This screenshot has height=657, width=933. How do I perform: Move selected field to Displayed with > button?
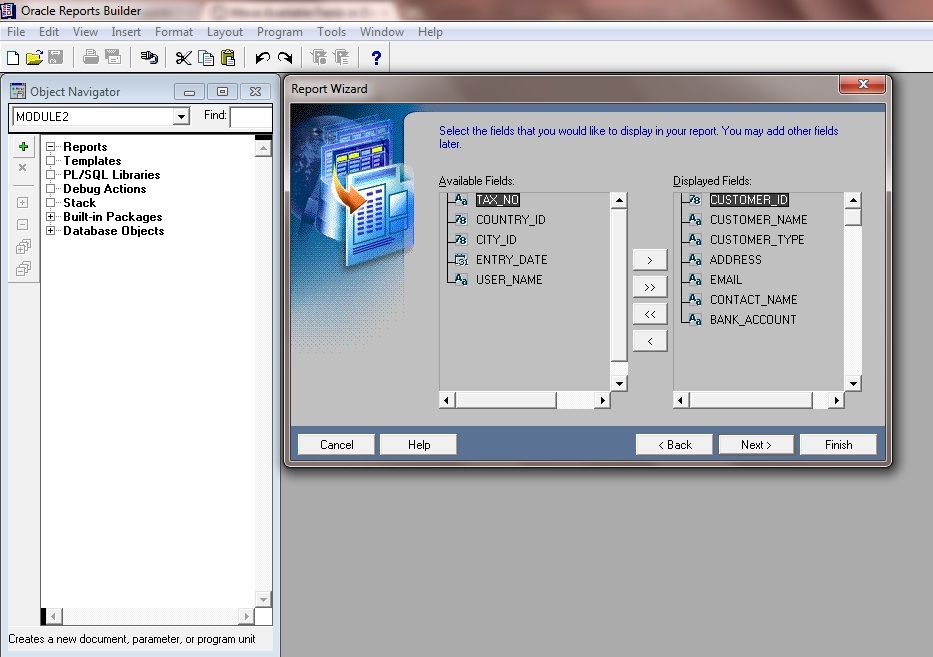[650, 260]
